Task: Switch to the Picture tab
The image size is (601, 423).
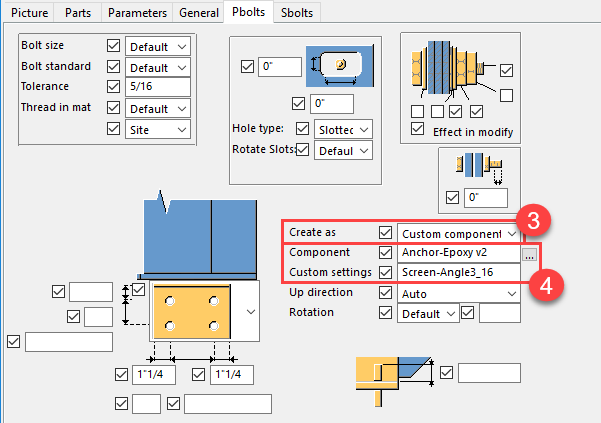Action: 28,12
